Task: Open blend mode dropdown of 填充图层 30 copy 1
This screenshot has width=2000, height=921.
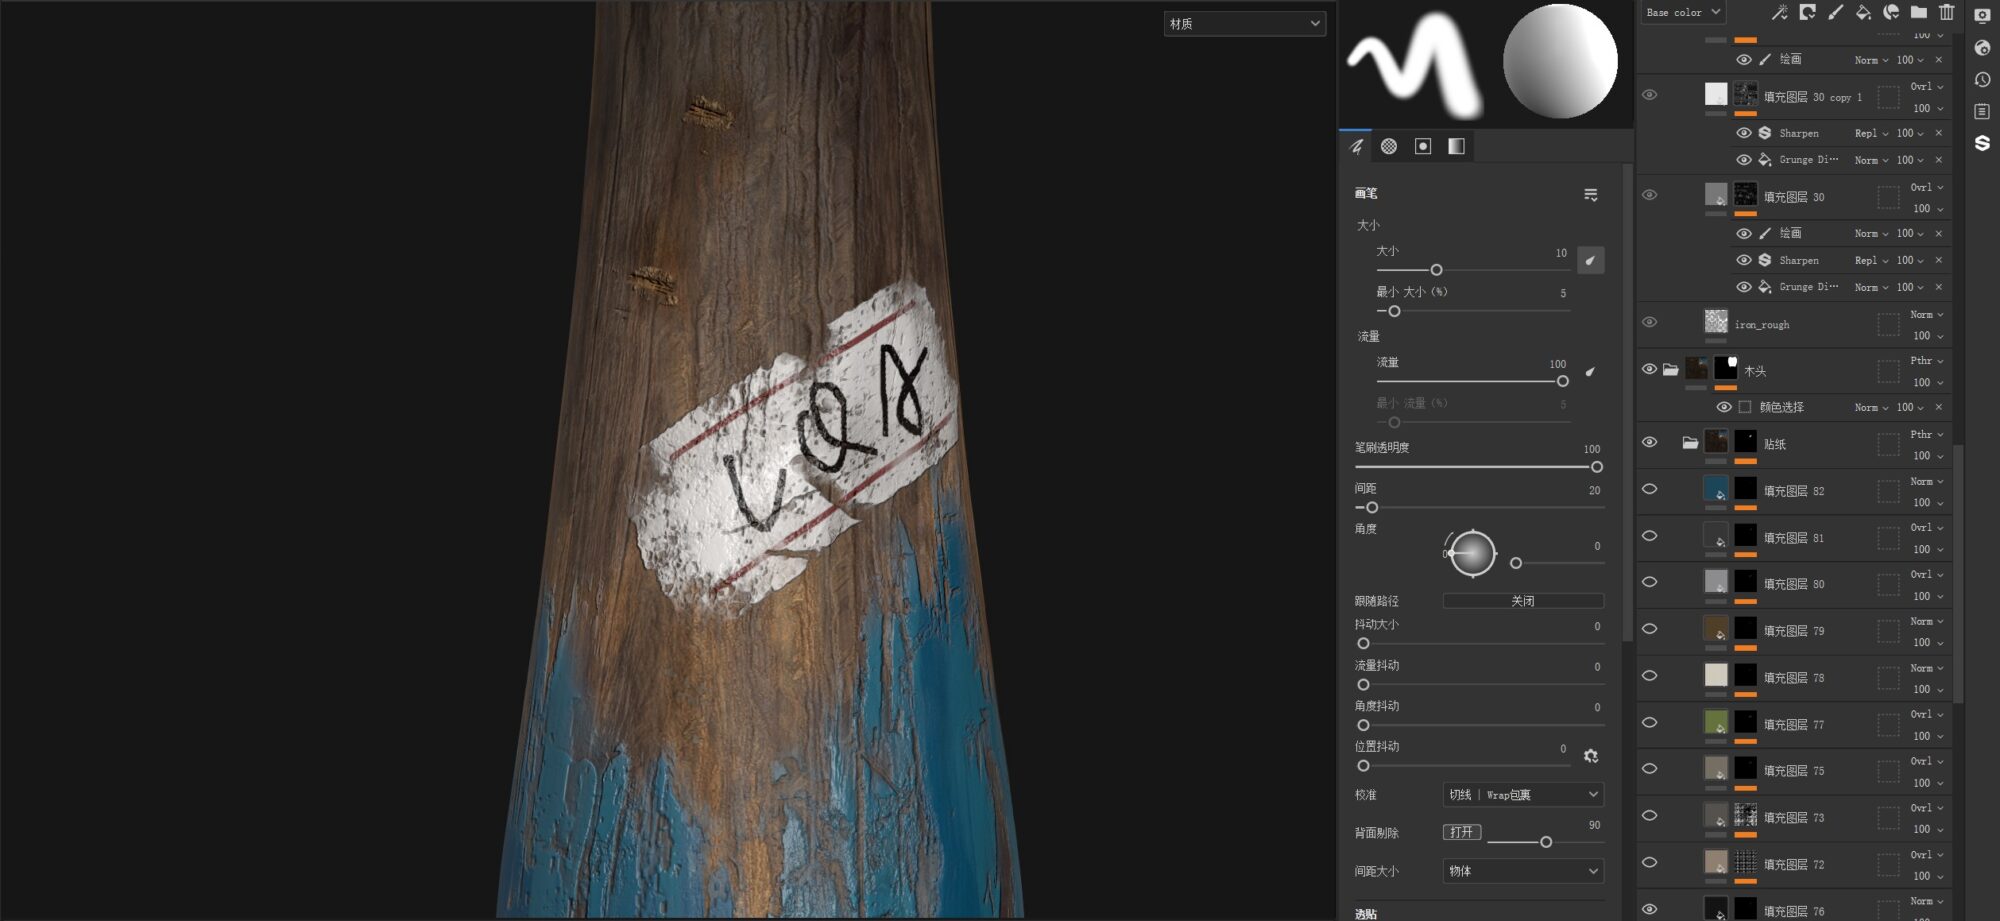Action: (1927, 87)
